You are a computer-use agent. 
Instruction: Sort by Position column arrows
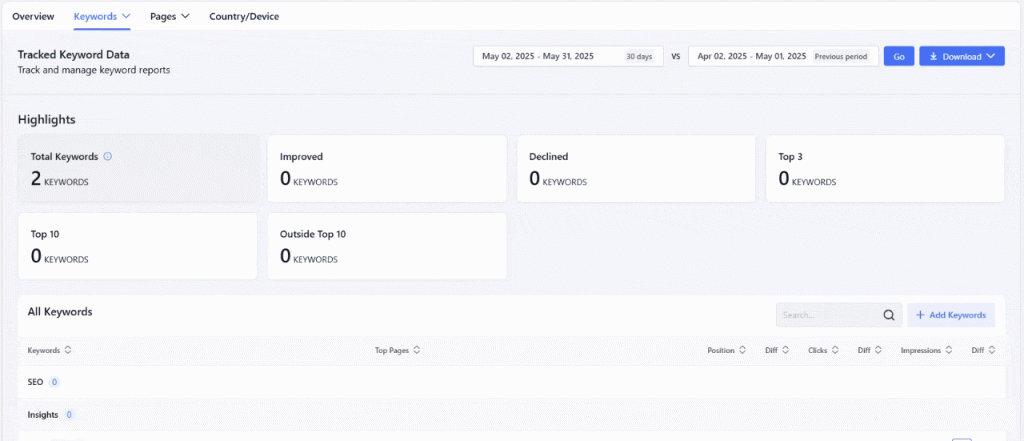743,350
